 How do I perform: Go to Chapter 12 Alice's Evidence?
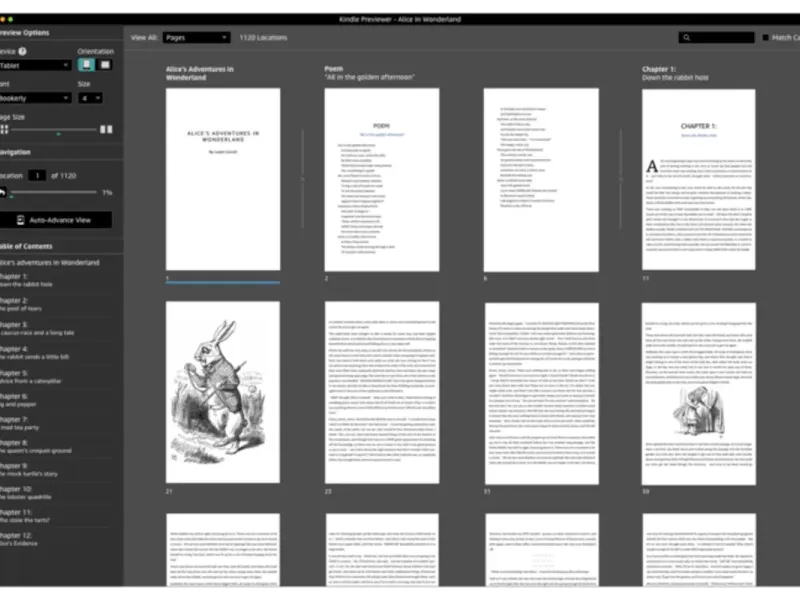coord(19,539)
